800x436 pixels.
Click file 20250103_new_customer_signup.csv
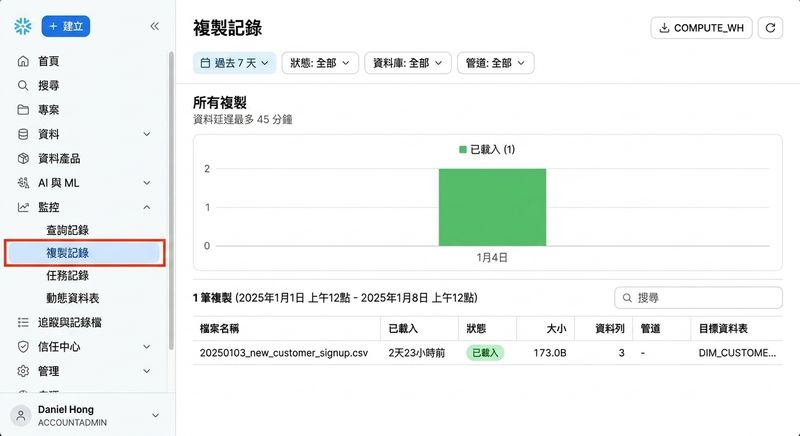click(x=284, y=353)
